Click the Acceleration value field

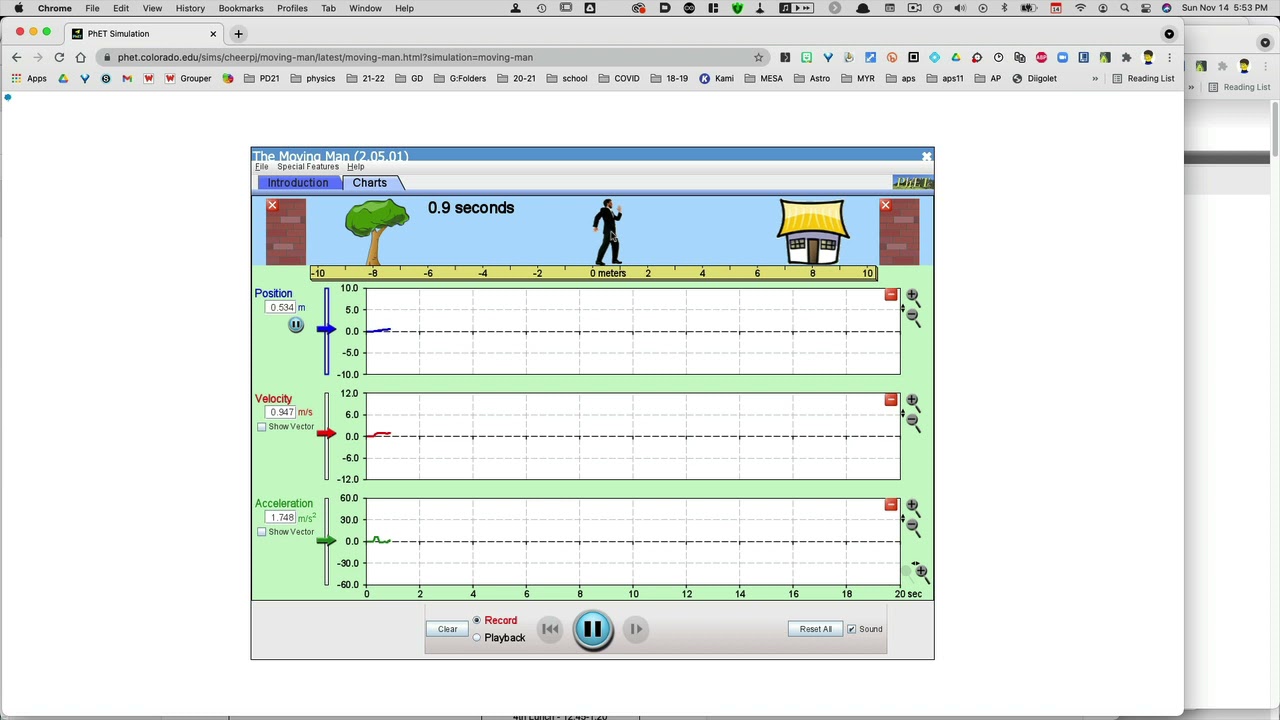[x=281, y=518]
